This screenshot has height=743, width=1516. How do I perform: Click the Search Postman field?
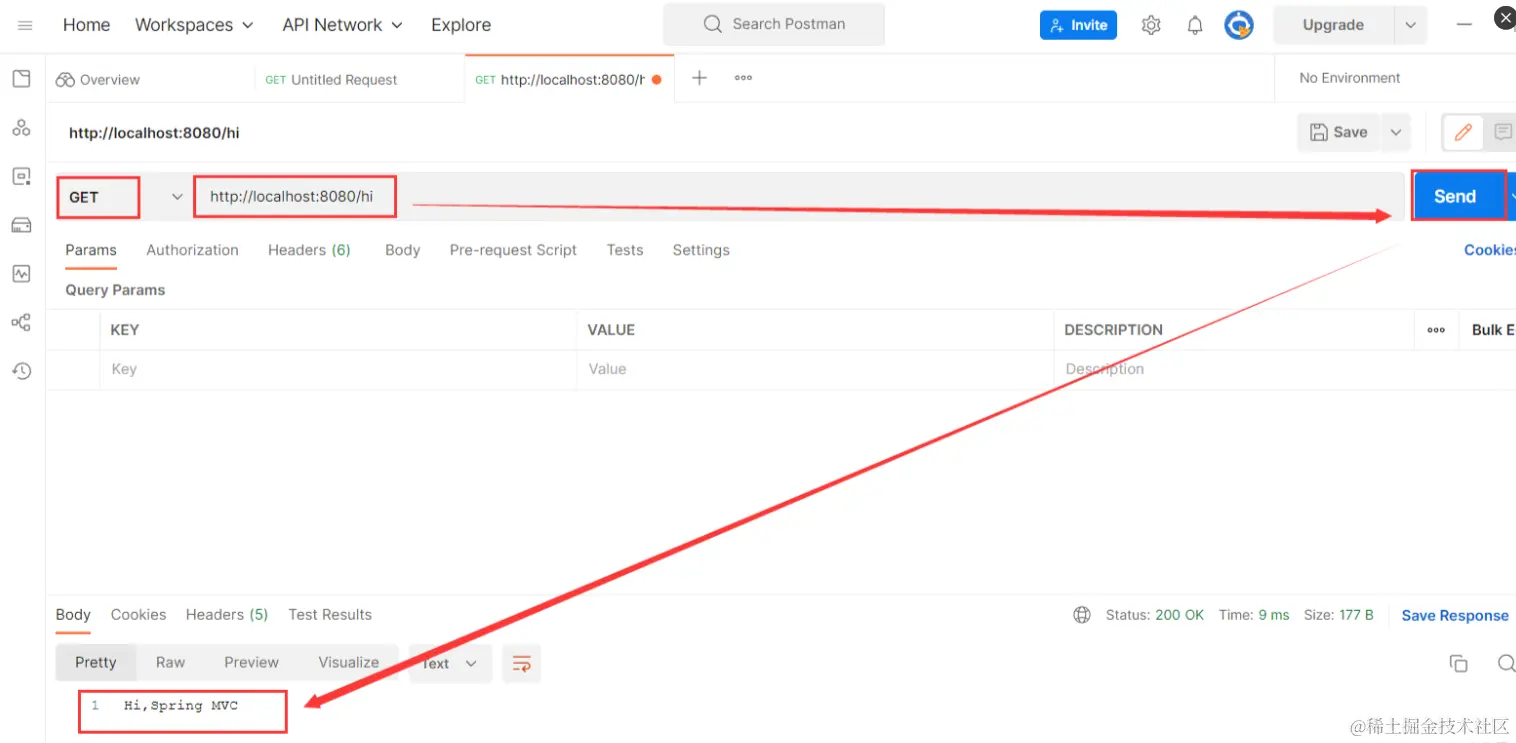(774, 24)
